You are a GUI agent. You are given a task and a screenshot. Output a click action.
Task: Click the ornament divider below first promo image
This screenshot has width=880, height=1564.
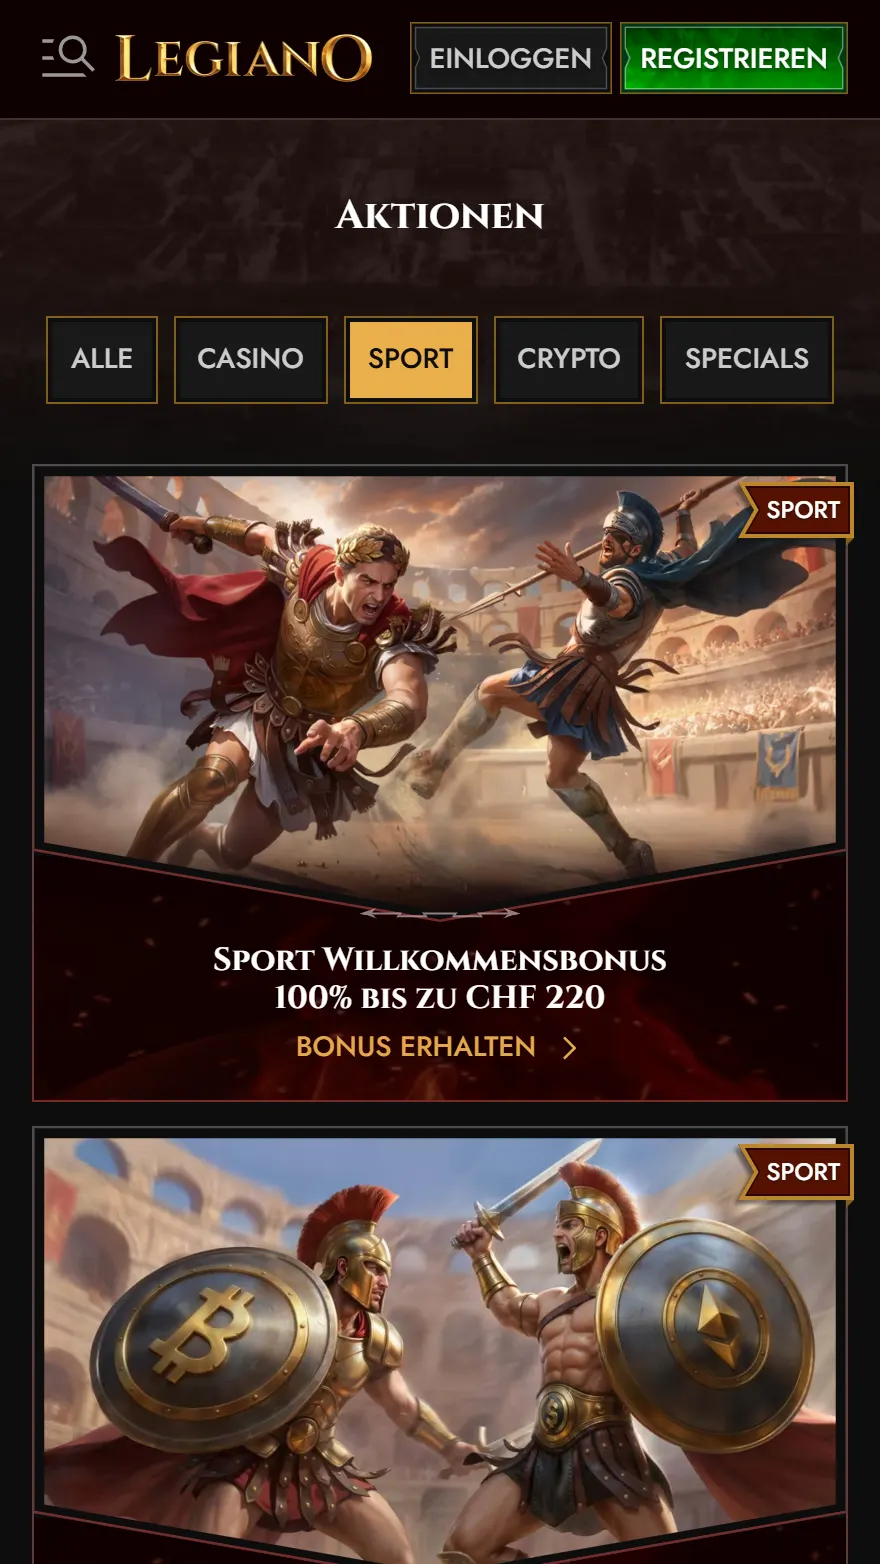[440, 913]
